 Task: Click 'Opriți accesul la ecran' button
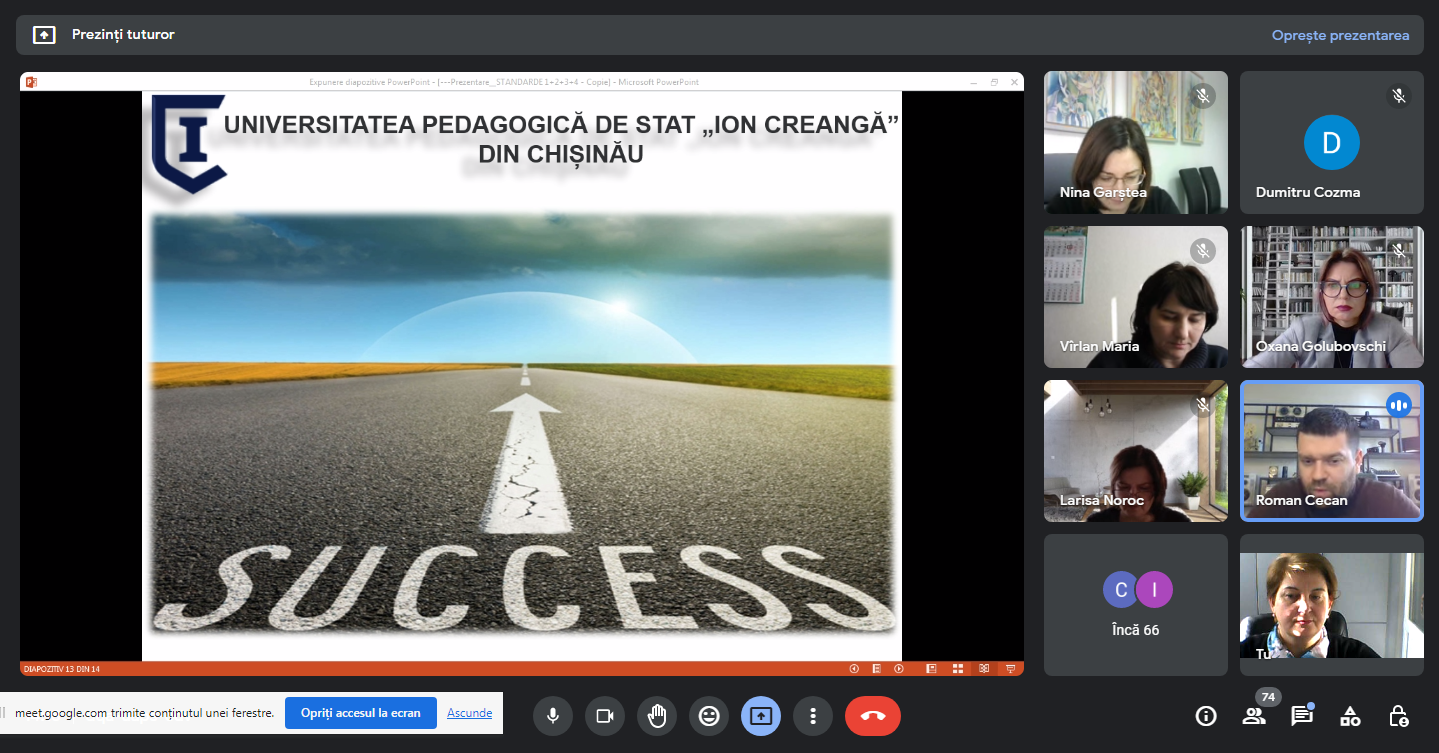(x=361, y=713)
